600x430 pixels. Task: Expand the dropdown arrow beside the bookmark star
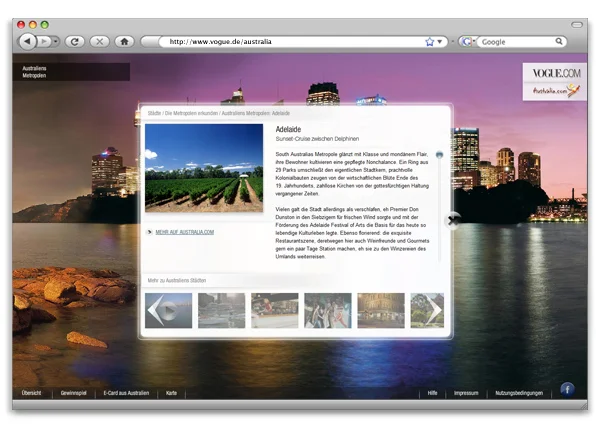(x=441, y=42)
